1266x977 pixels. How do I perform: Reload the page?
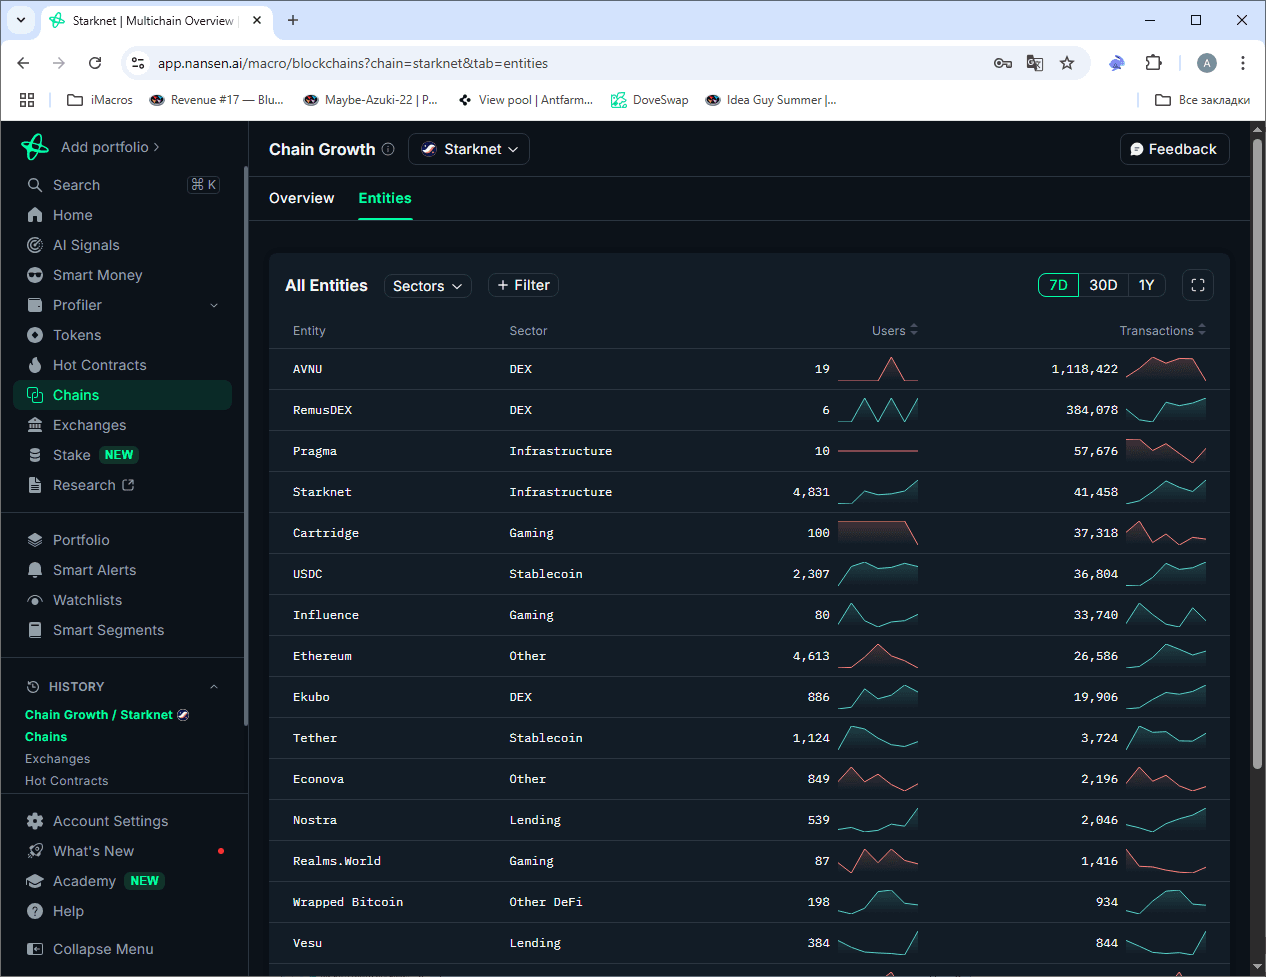[x=95, y=63]
